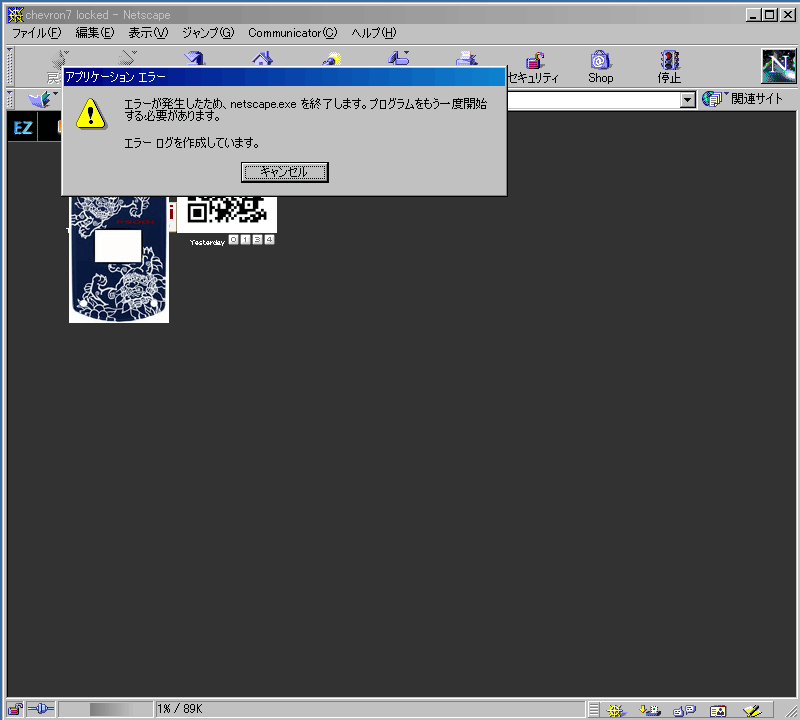The height and width of the screenshot is (720, 800).
Task: Click the Back navigation arrow icon
Action: click(58, 58)
